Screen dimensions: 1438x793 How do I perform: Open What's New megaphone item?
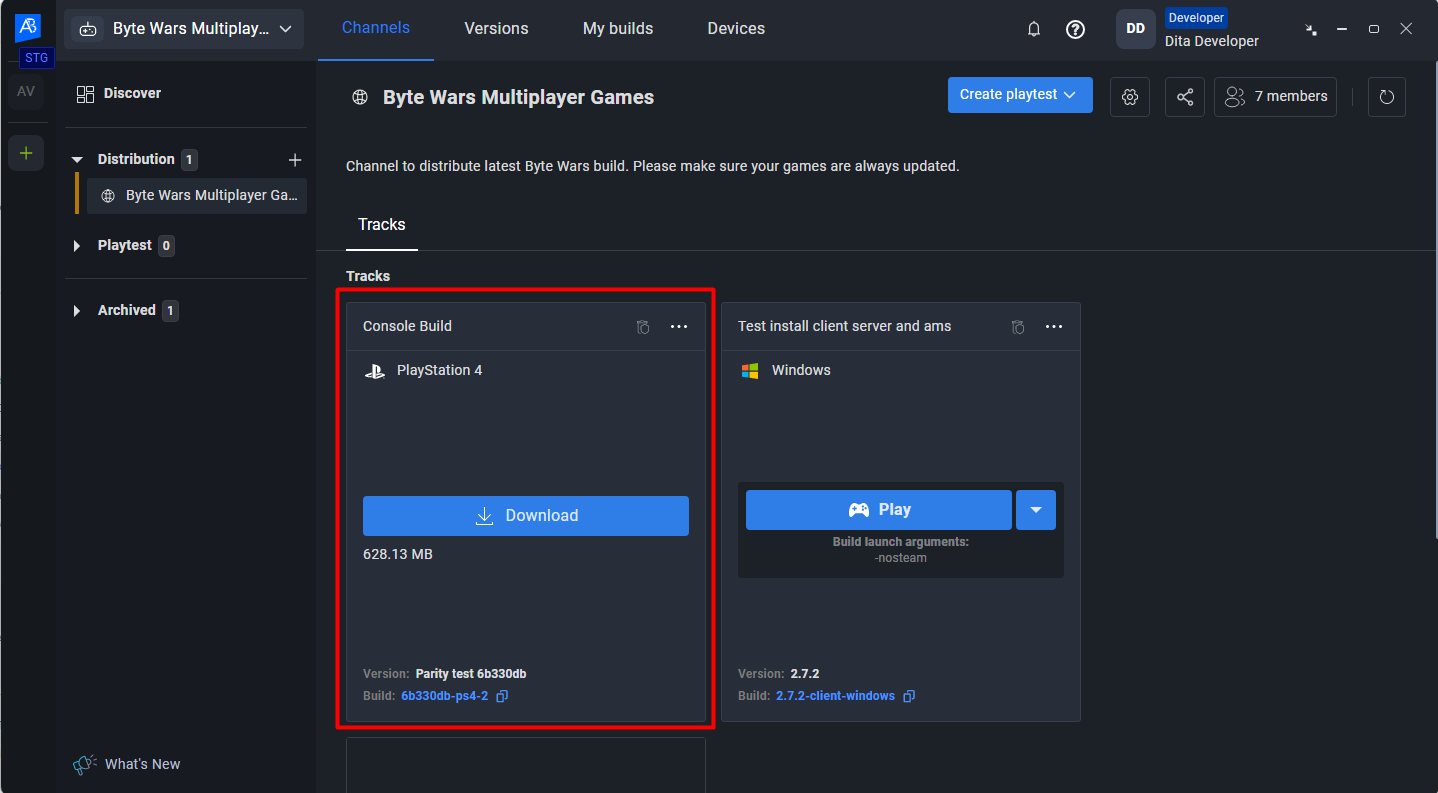tap(127, 764)
